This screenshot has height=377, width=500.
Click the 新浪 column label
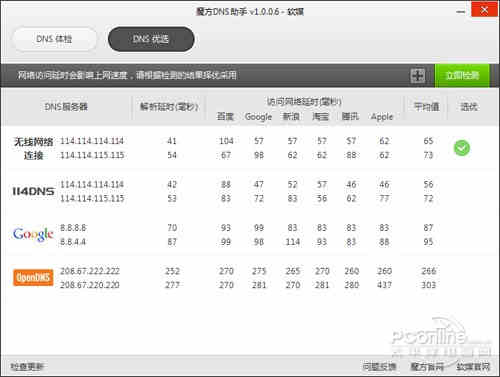tap(291, 117)
